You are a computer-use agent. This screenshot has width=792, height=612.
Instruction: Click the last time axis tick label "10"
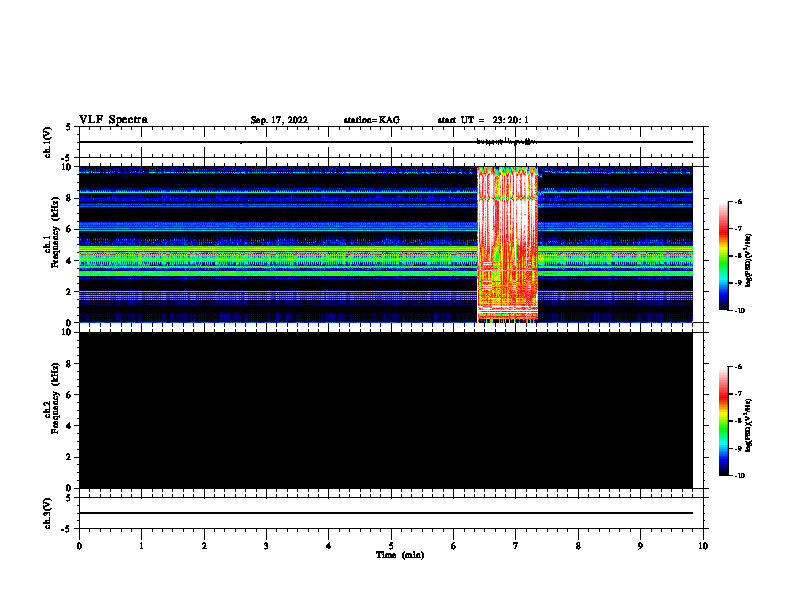(703, 546)
